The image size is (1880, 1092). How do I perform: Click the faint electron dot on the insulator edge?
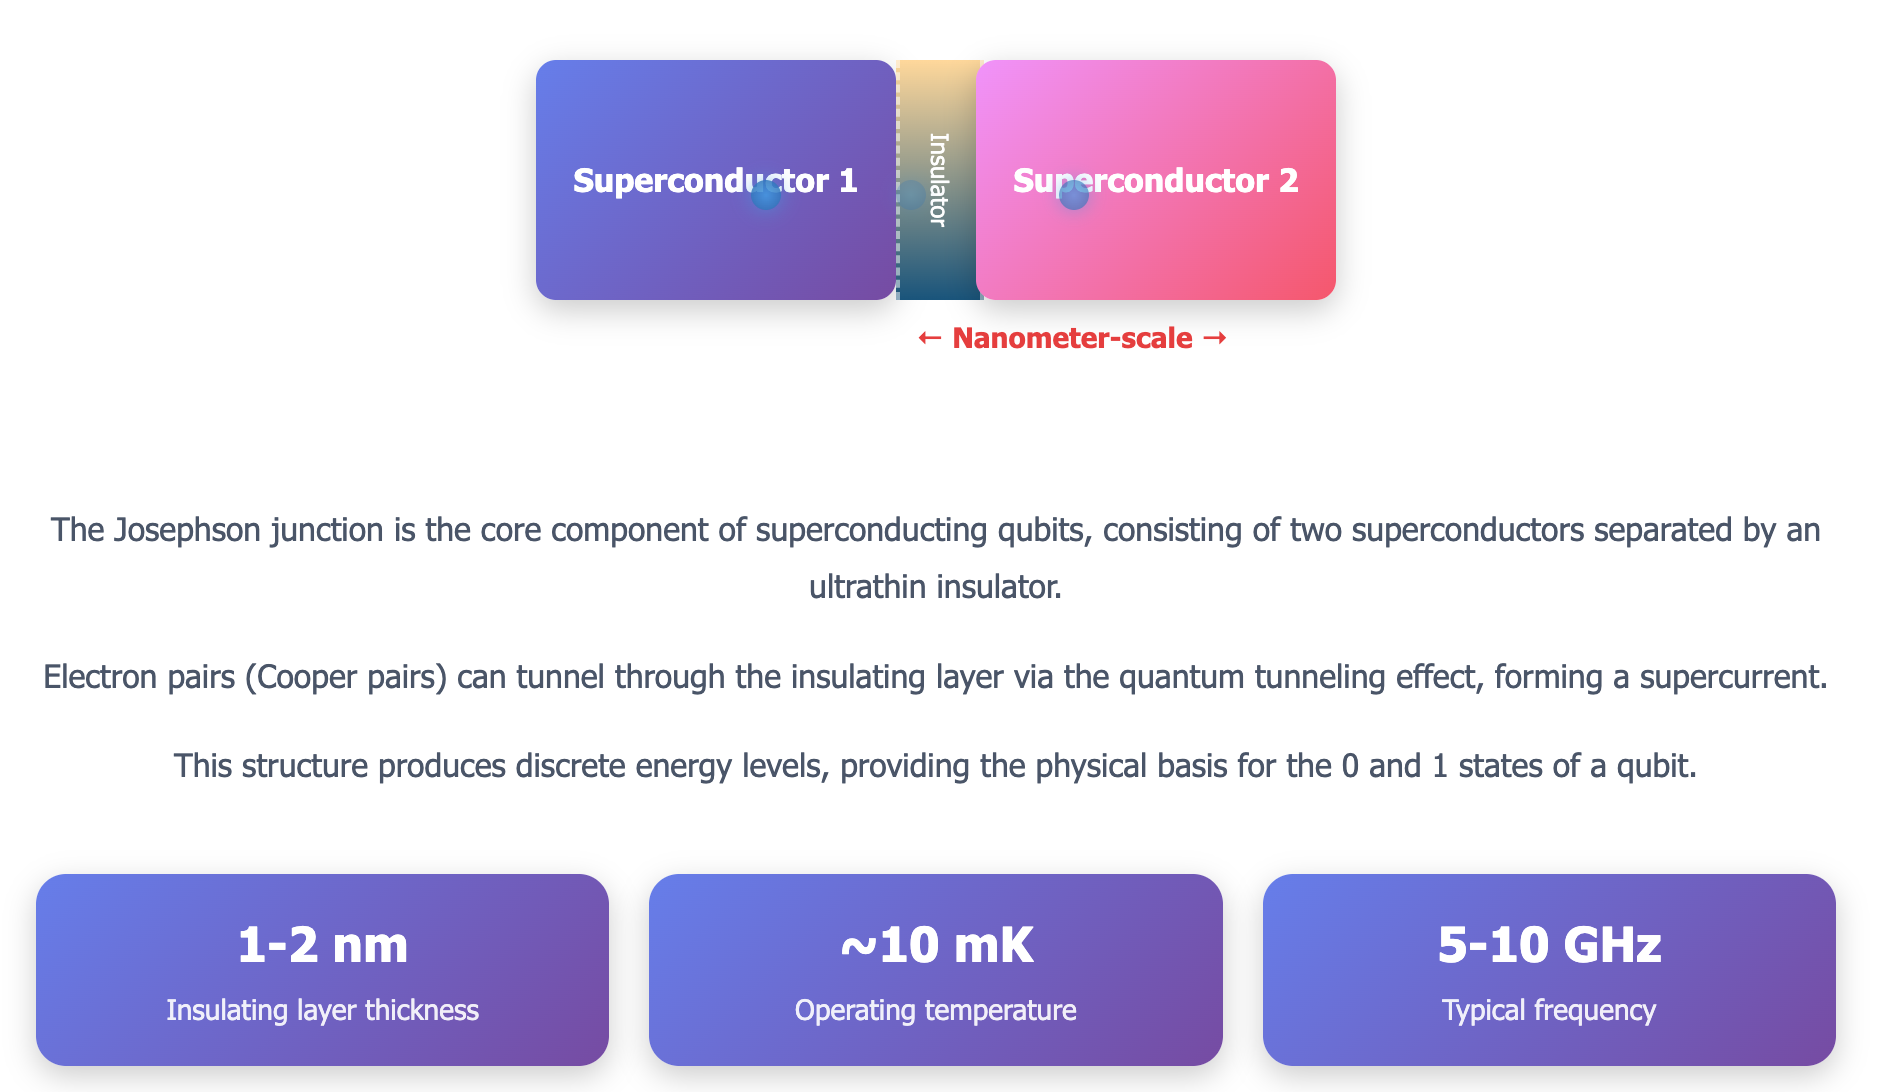click(x=911, y=194)
